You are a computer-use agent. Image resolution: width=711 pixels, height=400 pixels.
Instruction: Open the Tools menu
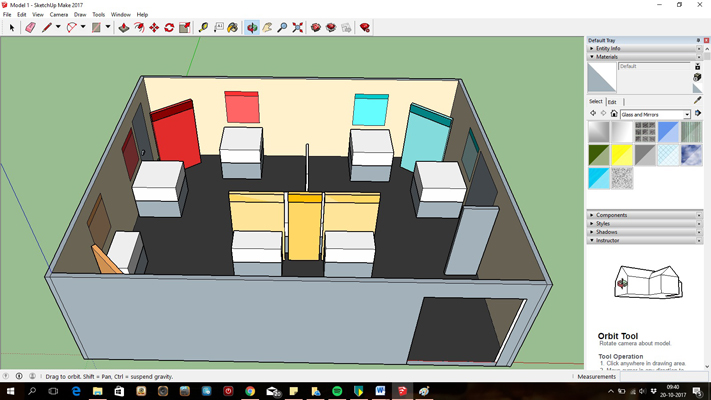click(x=98, y=15)
